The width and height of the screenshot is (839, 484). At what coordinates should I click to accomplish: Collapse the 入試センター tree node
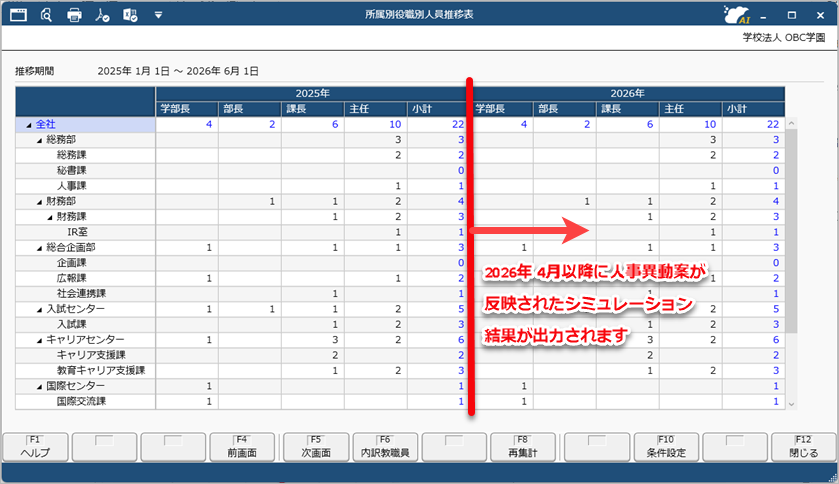click(40, 310)
